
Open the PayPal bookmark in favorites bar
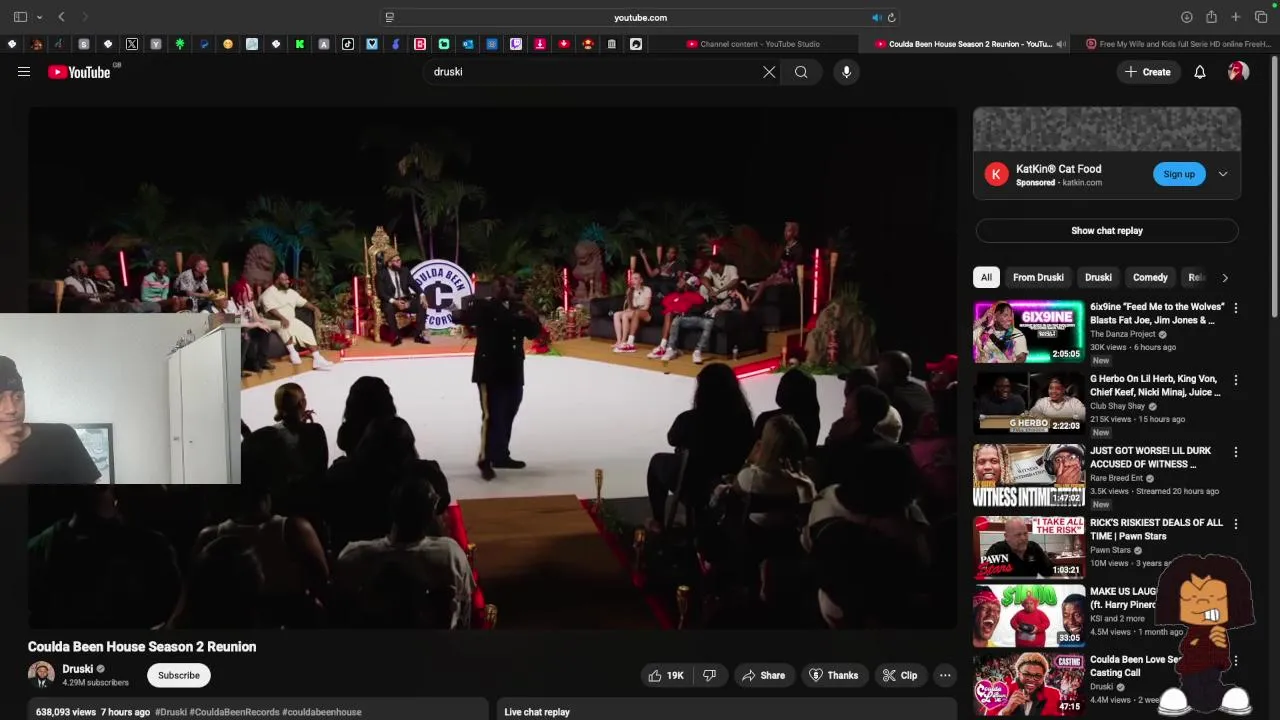[204, 44]
